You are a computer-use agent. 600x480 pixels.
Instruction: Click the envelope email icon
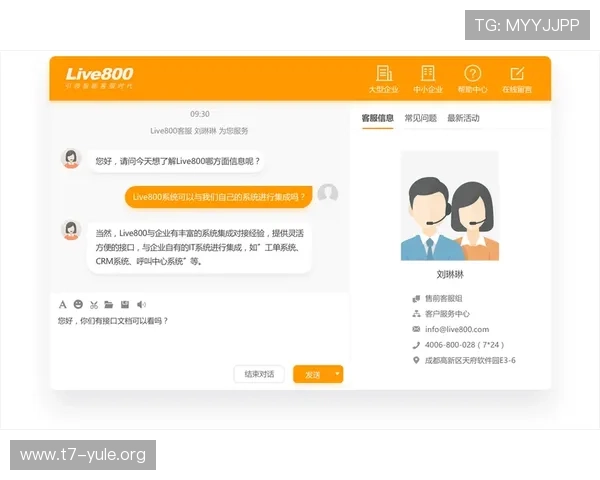point(416,329)
